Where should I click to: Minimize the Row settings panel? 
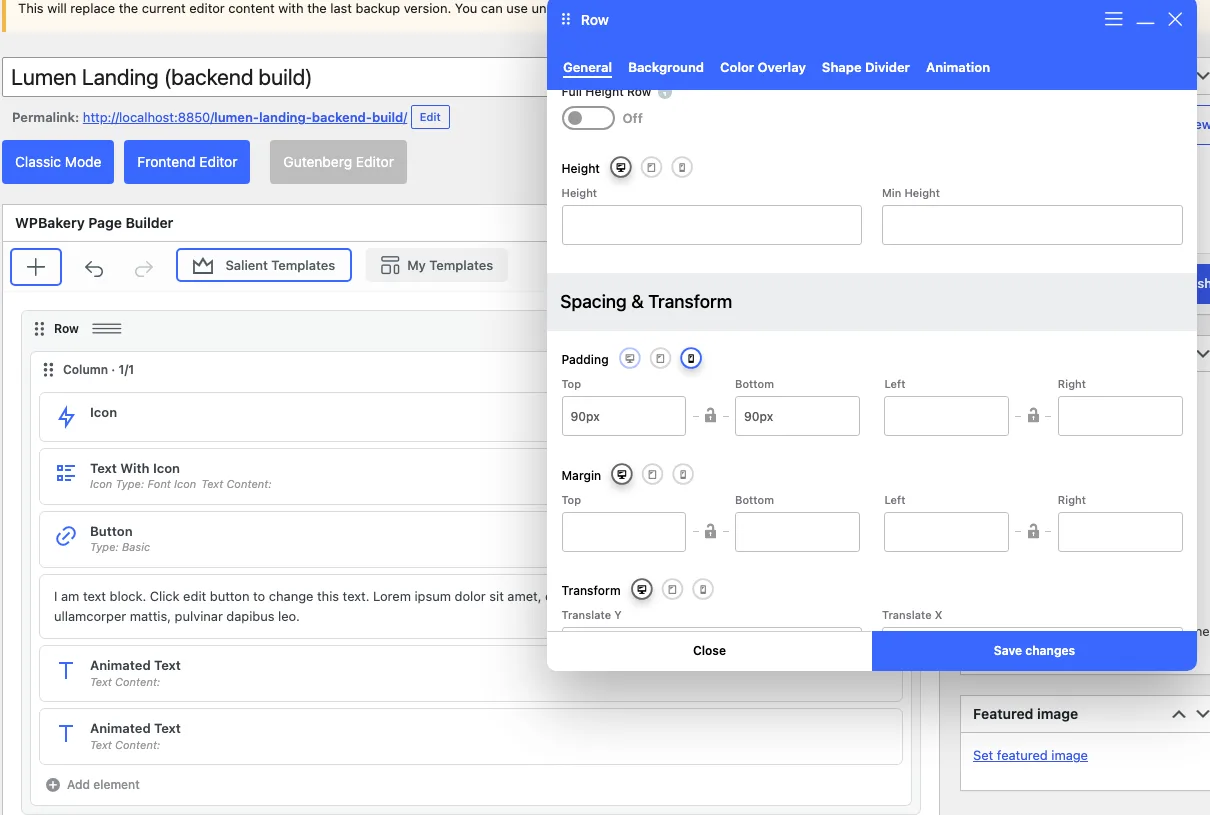pos(1146,21)
